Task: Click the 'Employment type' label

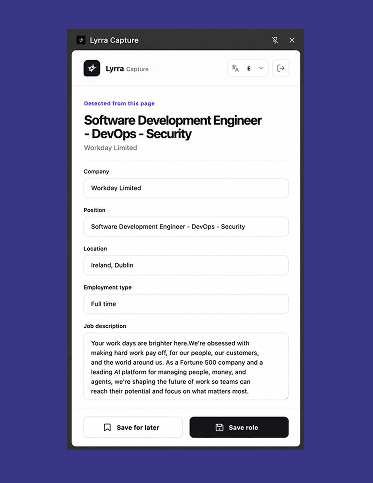Action: (107, 287)
